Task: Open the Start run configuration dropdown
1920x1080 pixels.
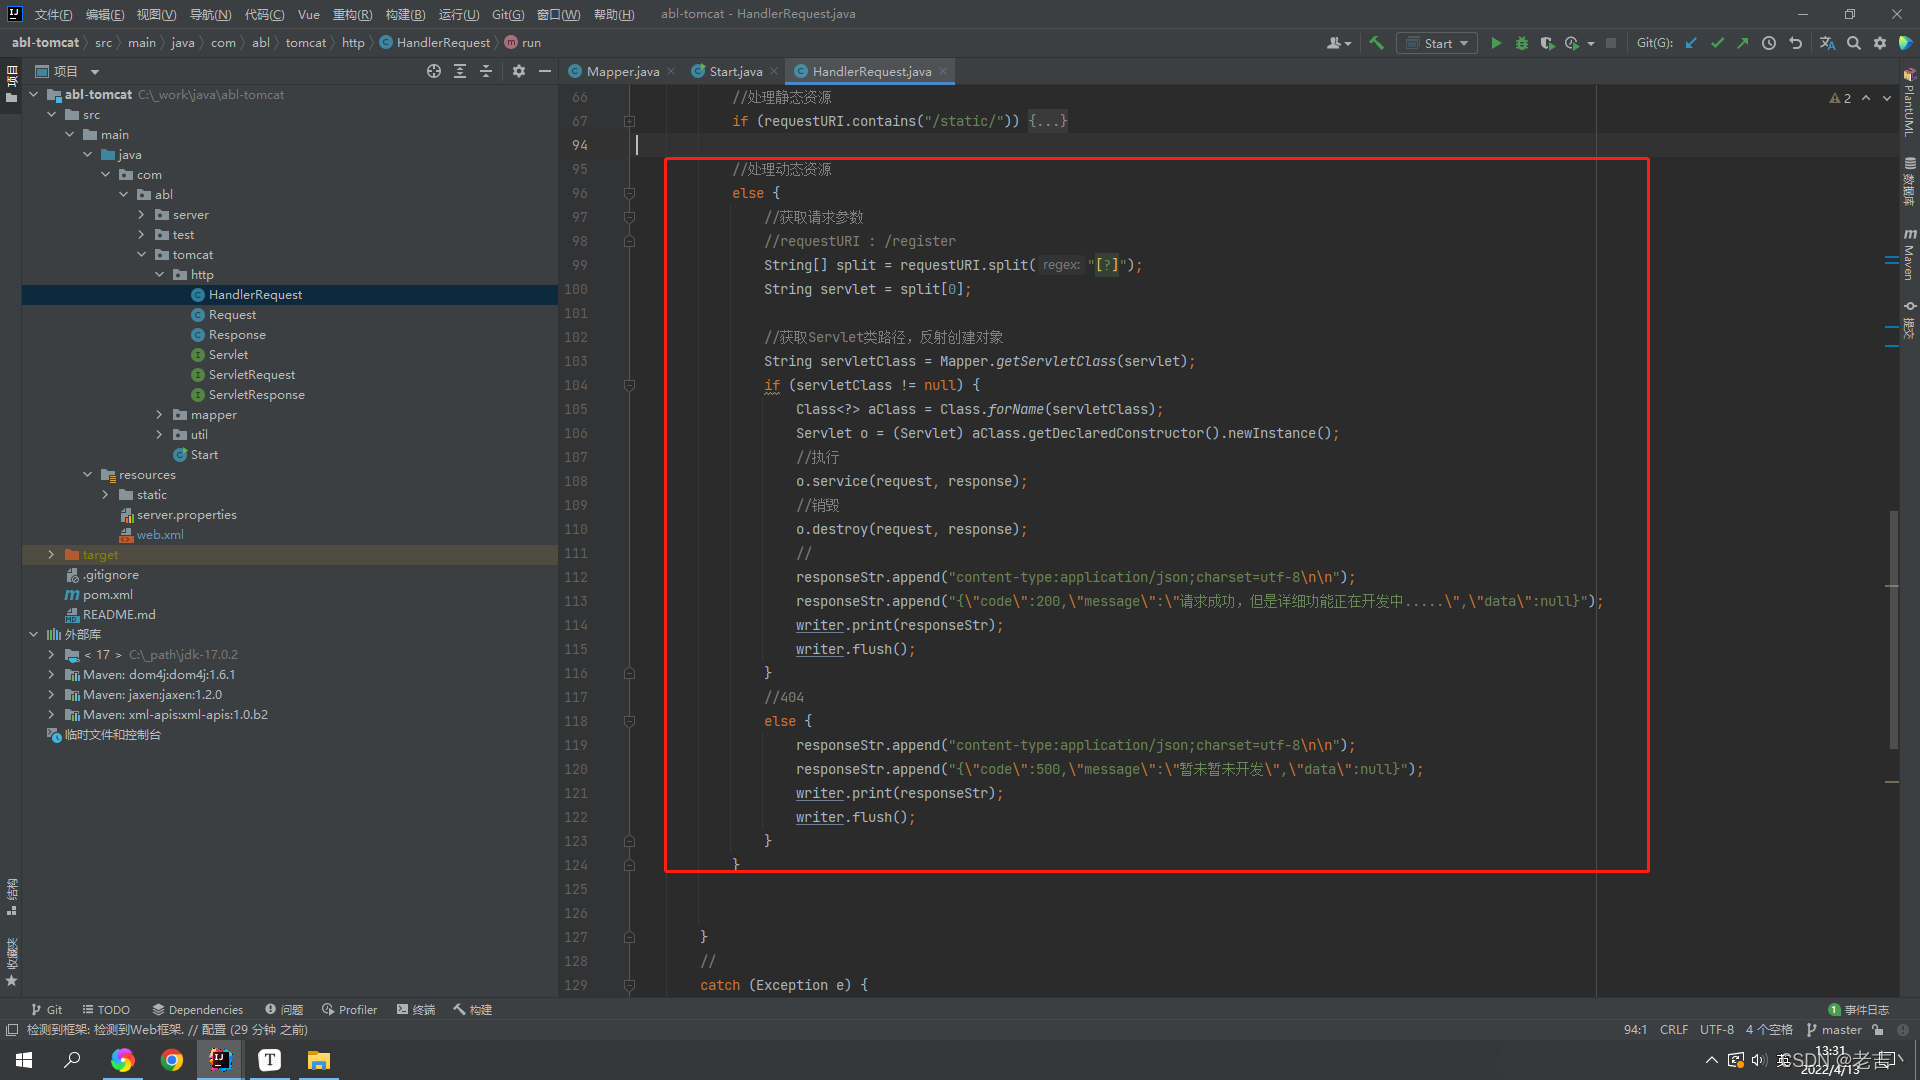Action: click(x=1437, y=43)
